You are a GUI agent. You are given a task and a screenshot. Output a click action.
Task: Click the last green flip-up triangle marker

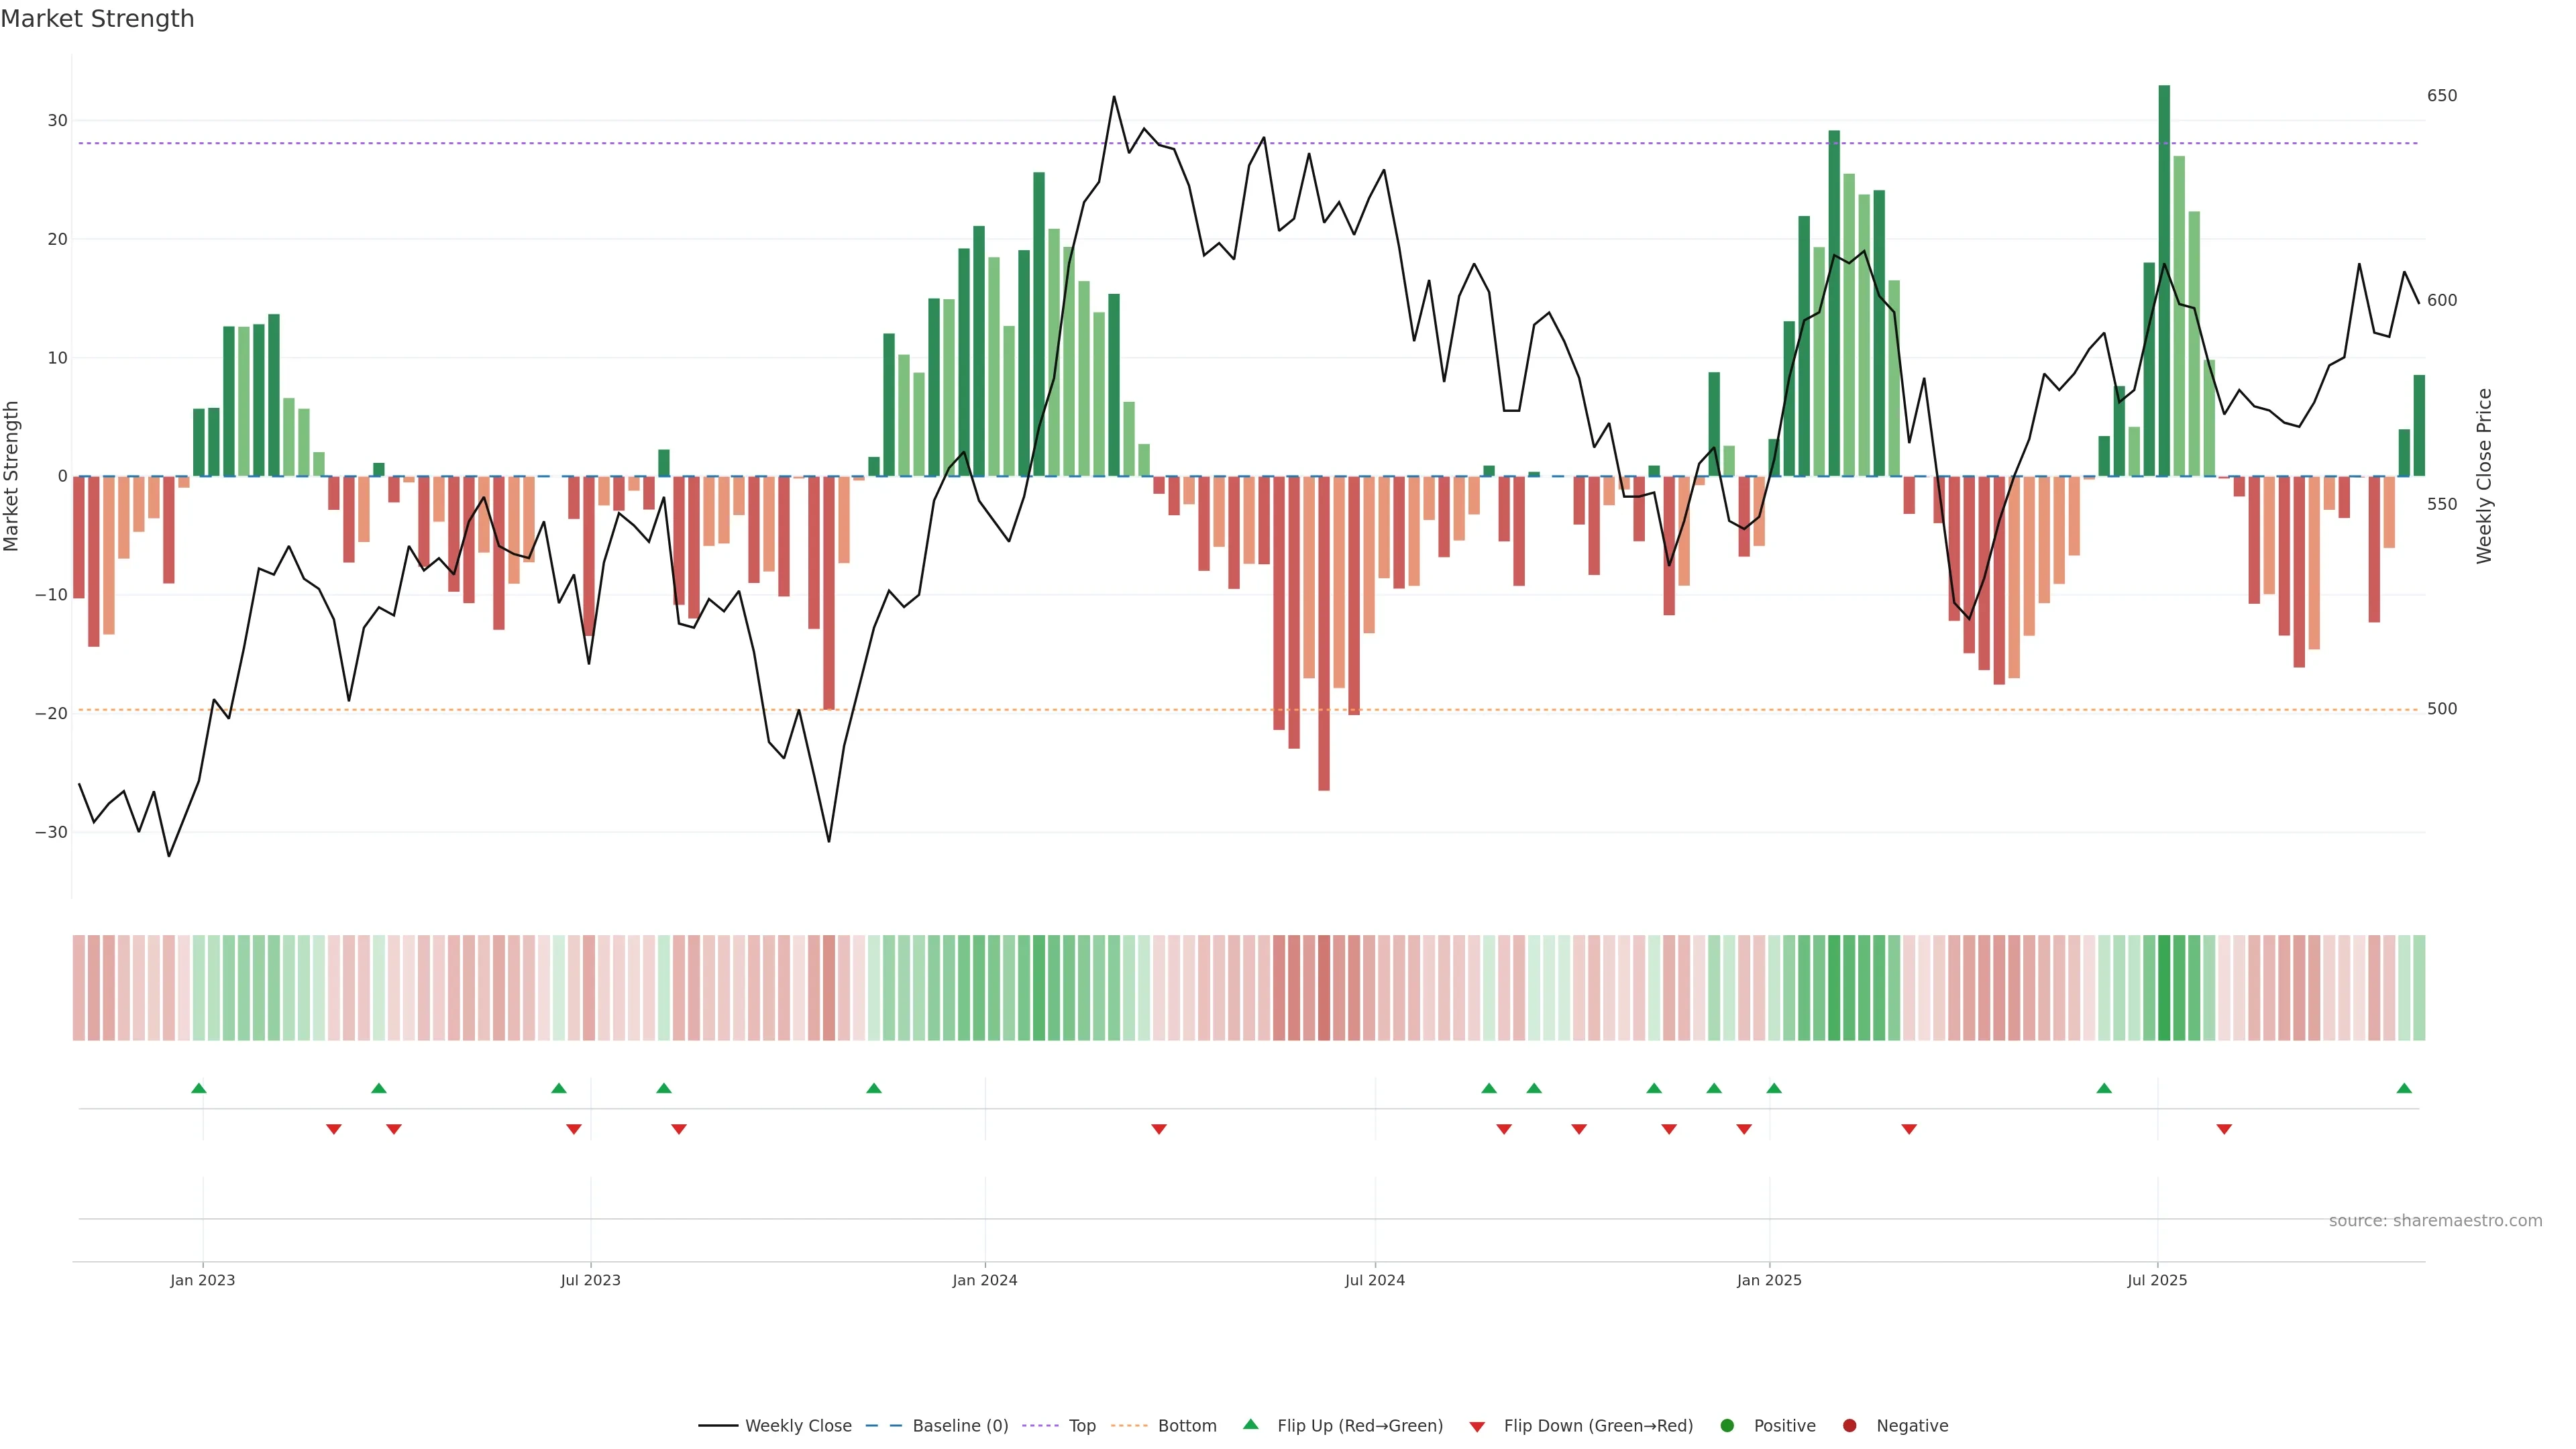pyautogui.click(x=2404, y=1088)
